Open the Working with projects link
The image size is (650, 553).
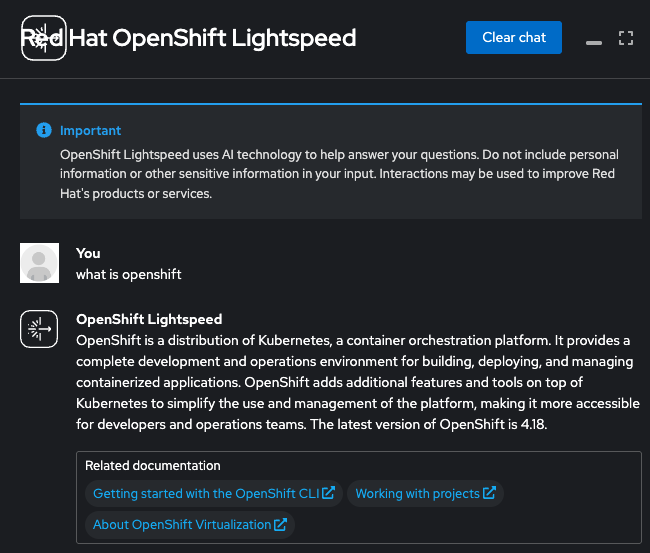[x=418, y=493]
